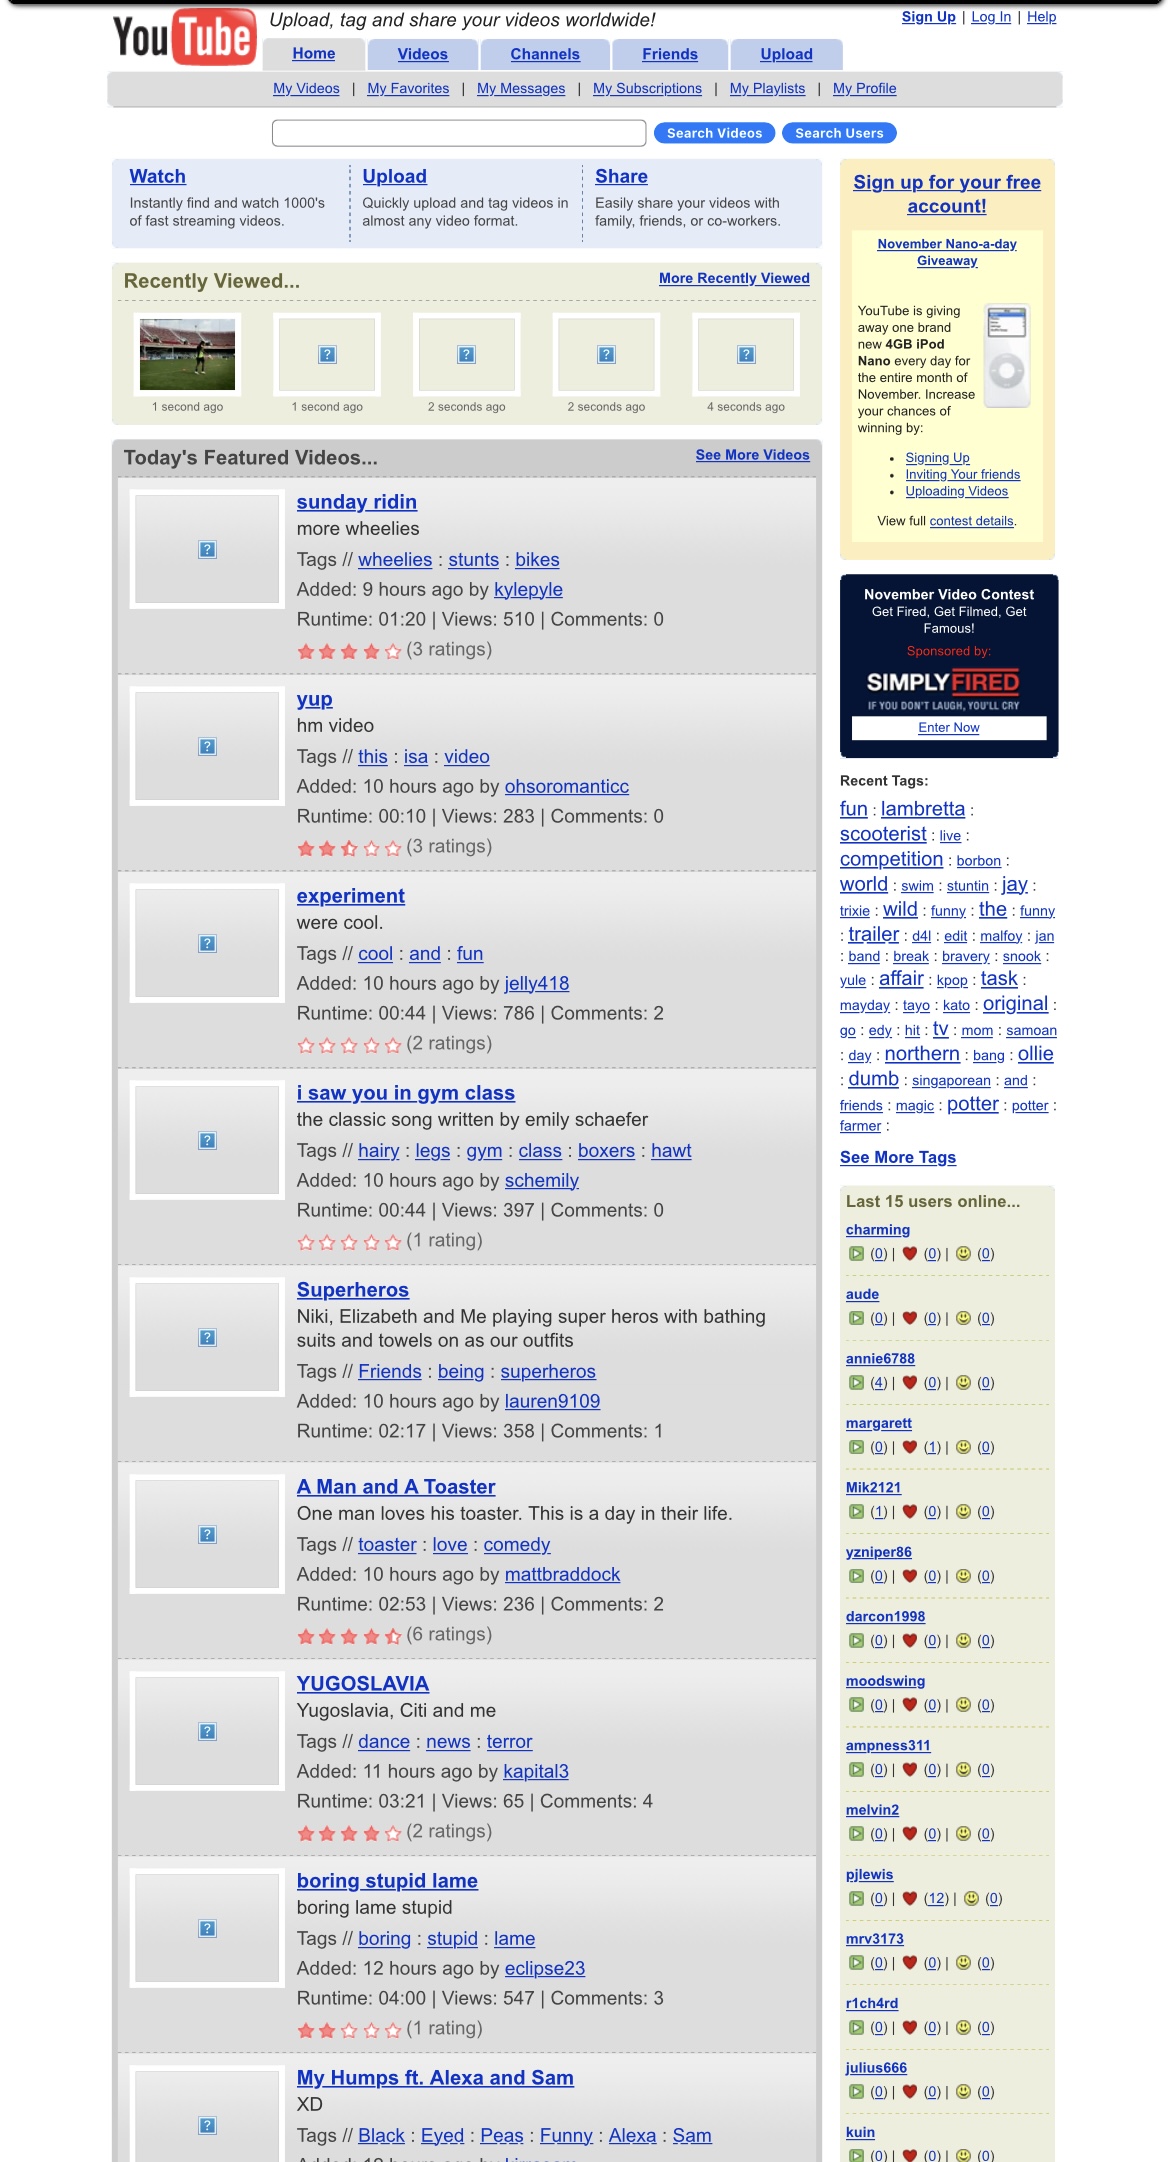Click the November Nano-a-day Giveaway link
Image resolution: width=1170 pixels, height=2162 pixels.
tap(947, 252)
